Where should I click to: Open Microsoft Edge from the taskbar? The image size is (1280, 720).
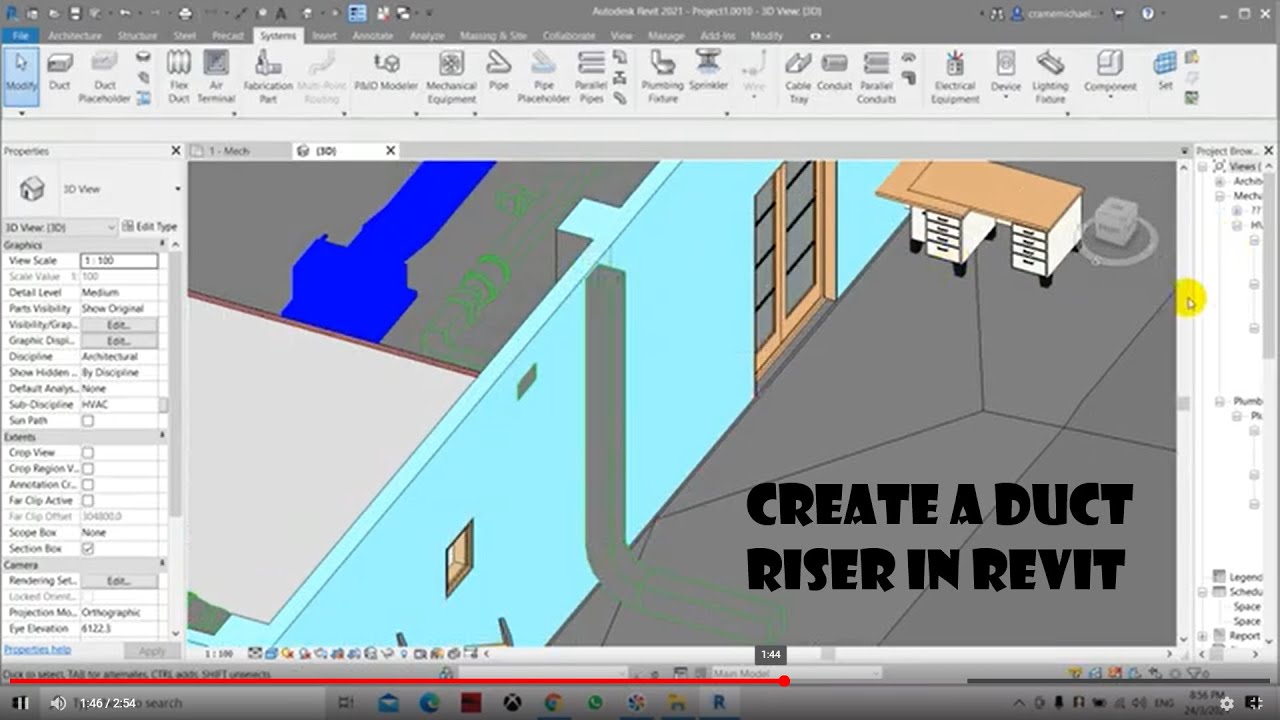(429, 703)
